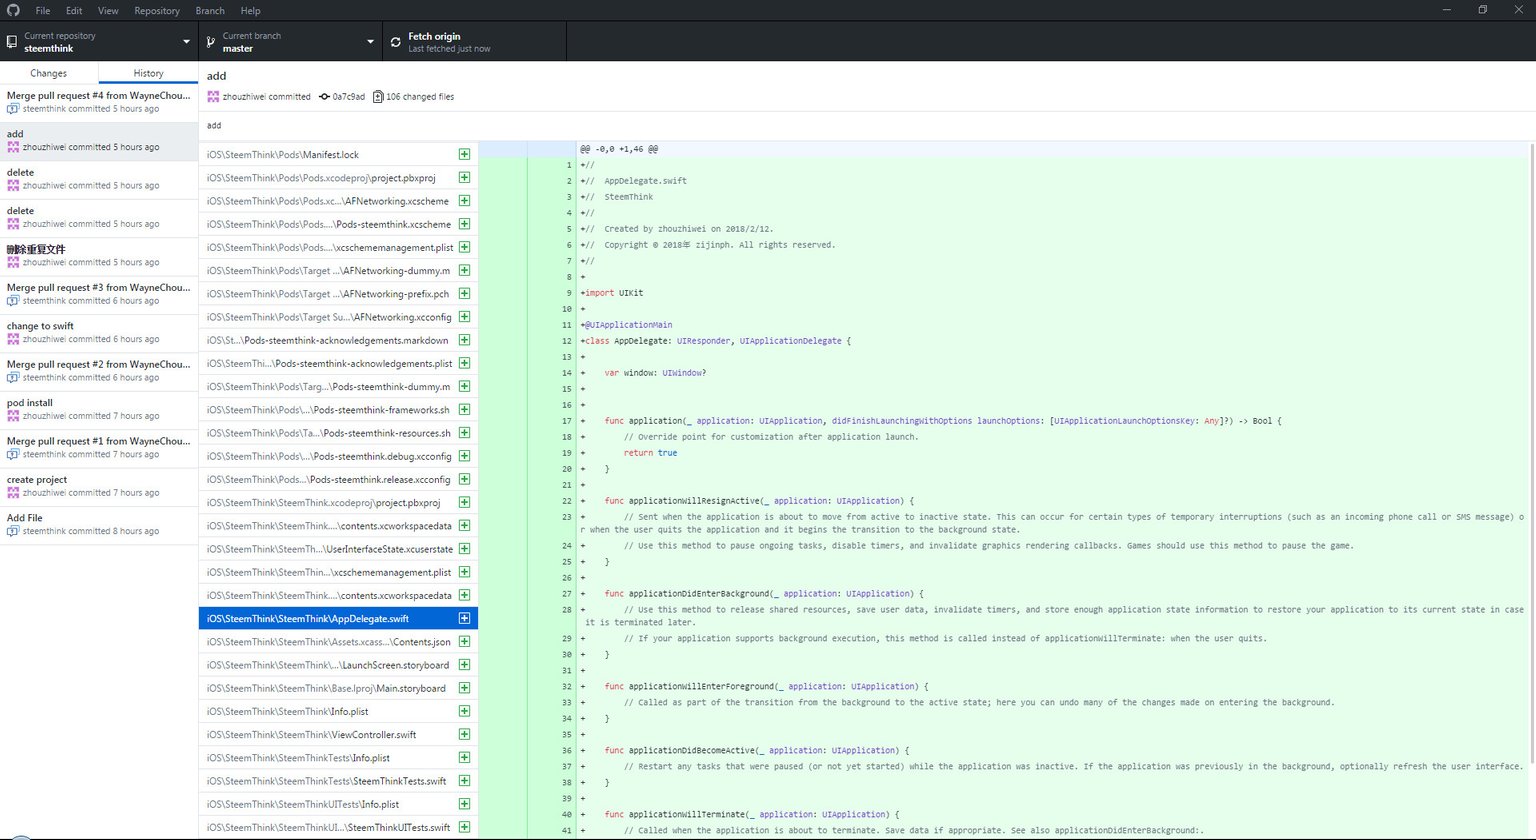Click added-status icon for Pods-steemthink-dummy.m
The height and width of the screenshot is (840, 1536).
pyautogui.click(x=464, y=386)
